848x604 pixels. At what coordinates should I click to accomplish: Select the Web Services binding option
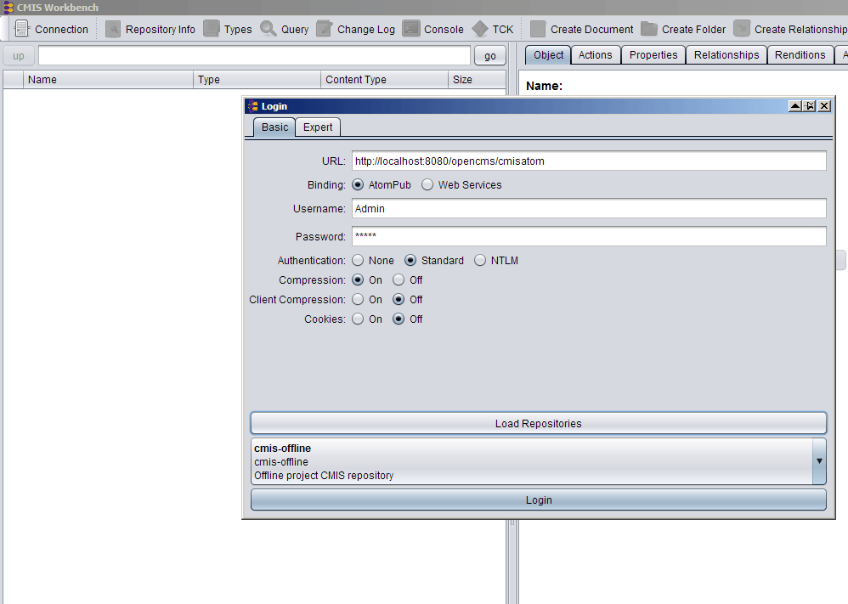pyautogui.click(x=428, y=185)
